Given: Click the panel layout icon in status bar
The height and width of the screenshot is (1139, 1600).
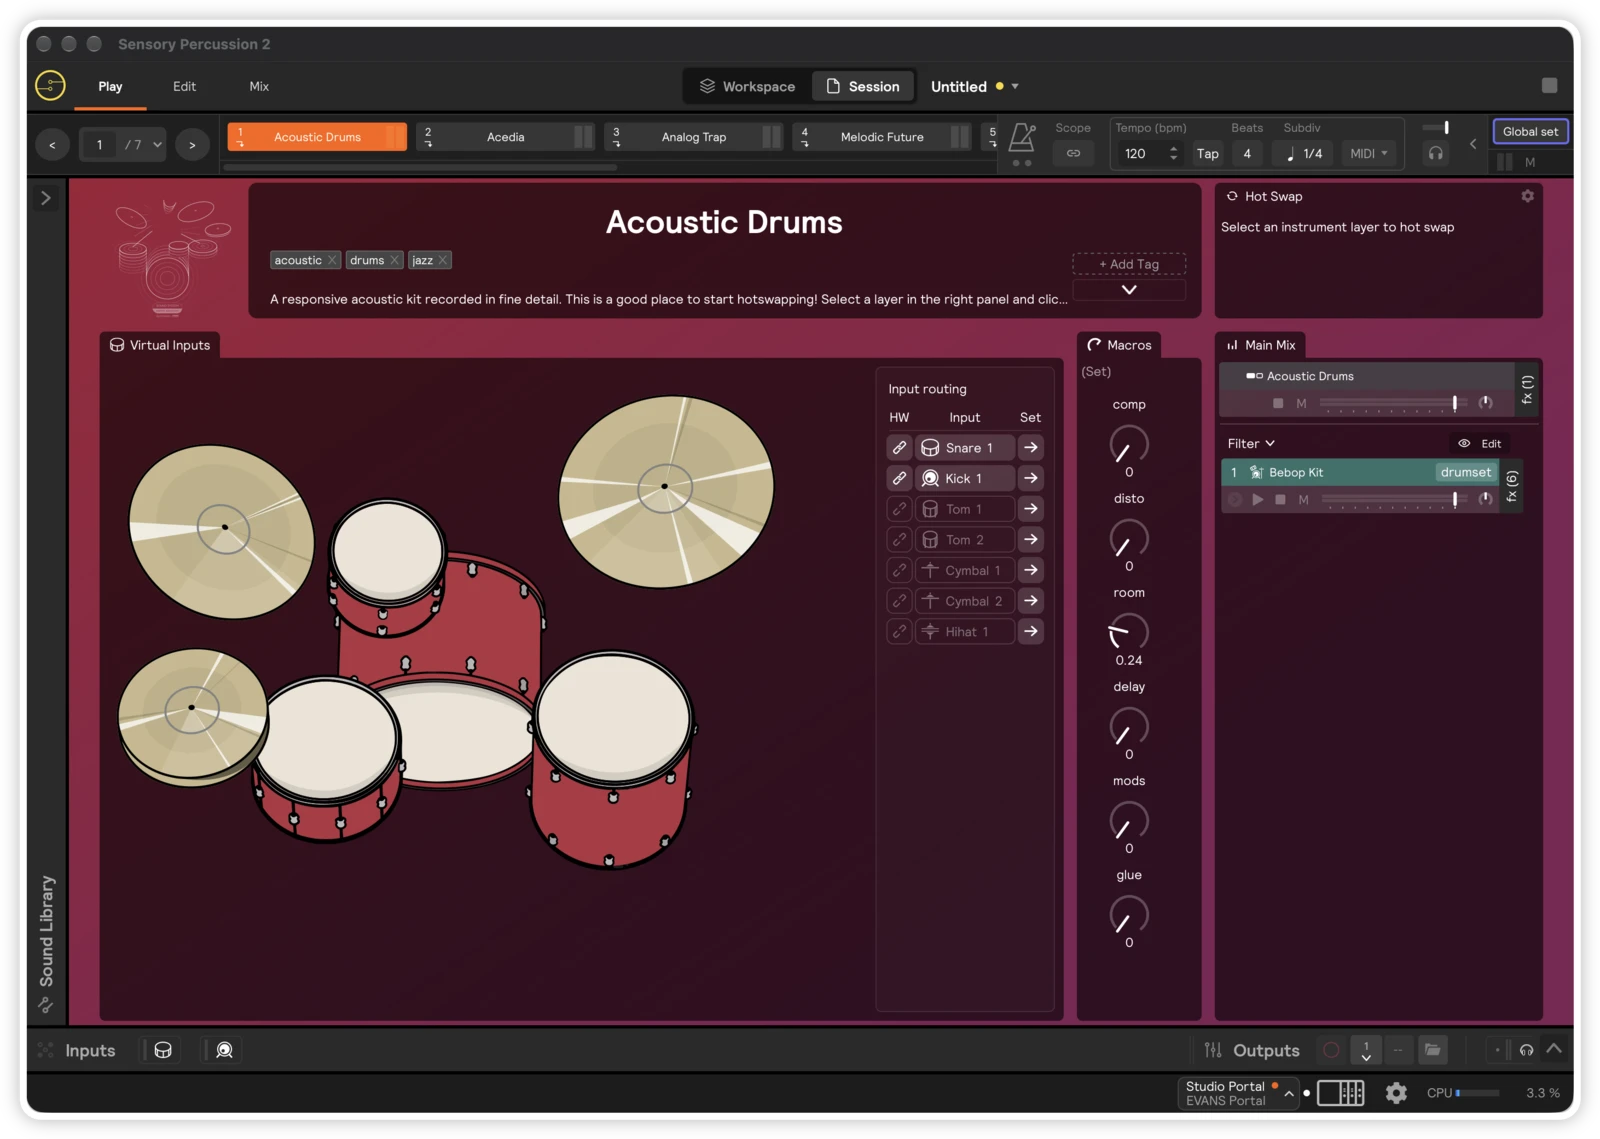Looking at the screenshot, I should point(1341,1093).
